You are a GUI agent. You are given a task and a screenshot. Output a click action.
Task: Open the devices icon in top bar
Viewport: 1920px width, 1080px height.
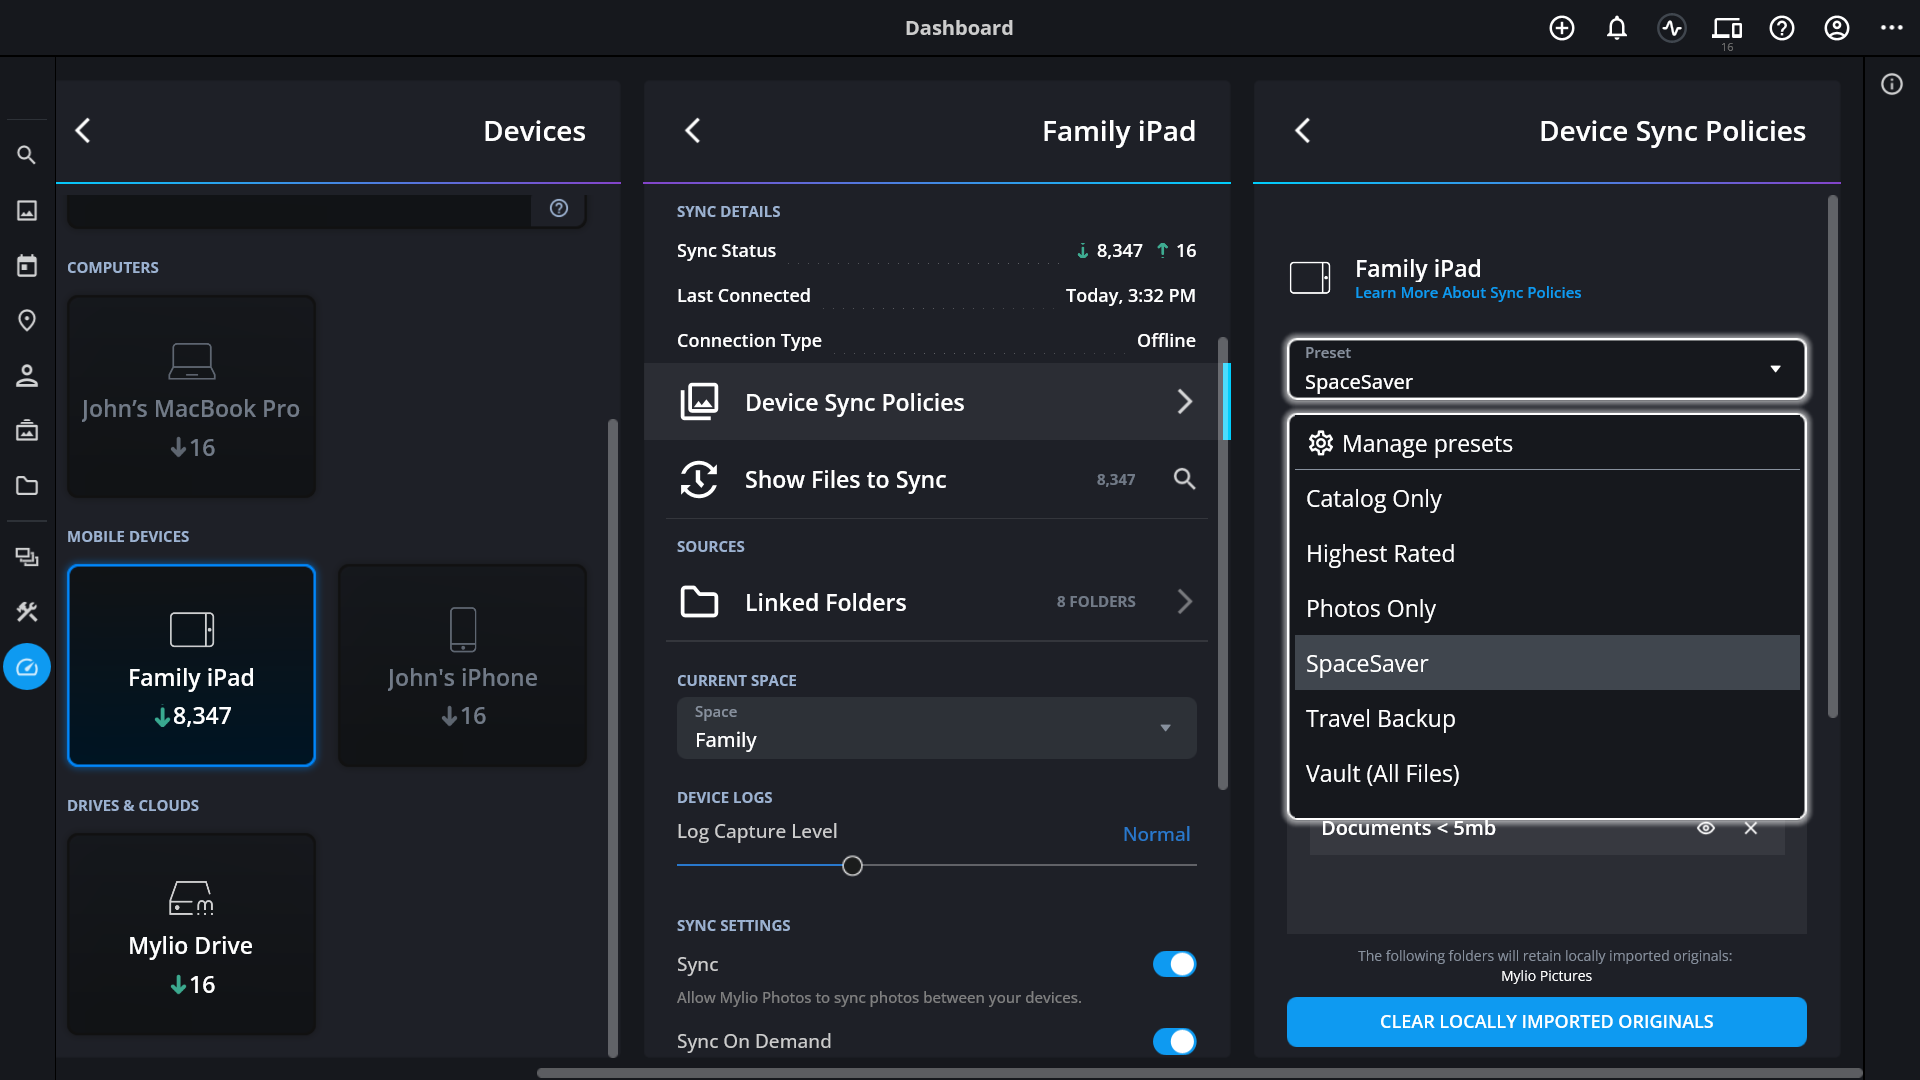tap(1727, 28)
